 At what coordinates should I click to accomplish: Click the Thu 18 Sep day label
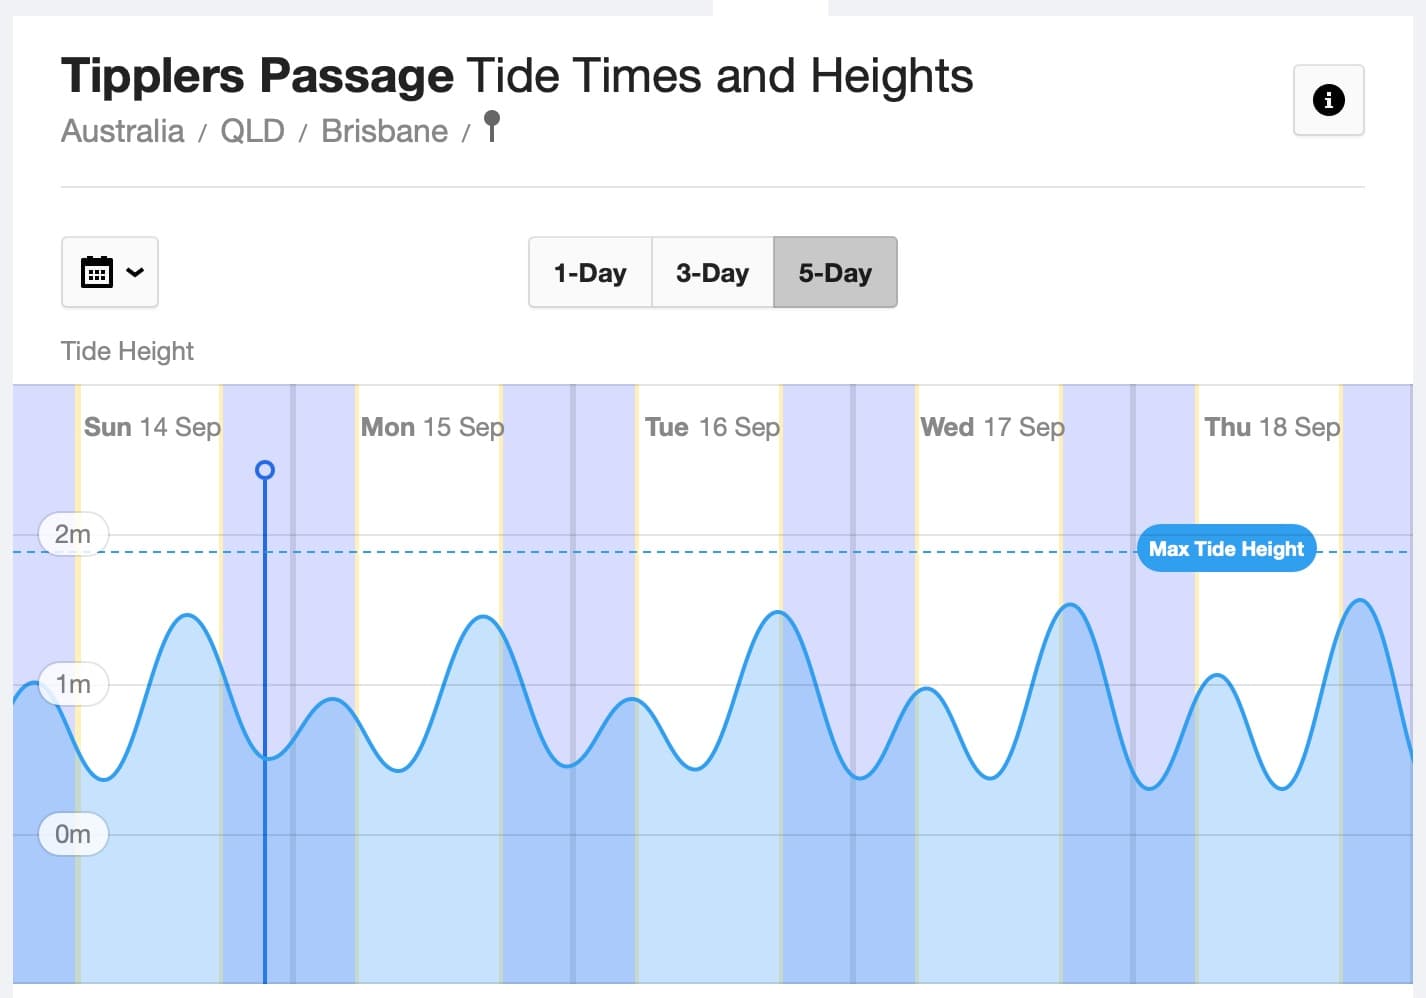coord(1272,427)
